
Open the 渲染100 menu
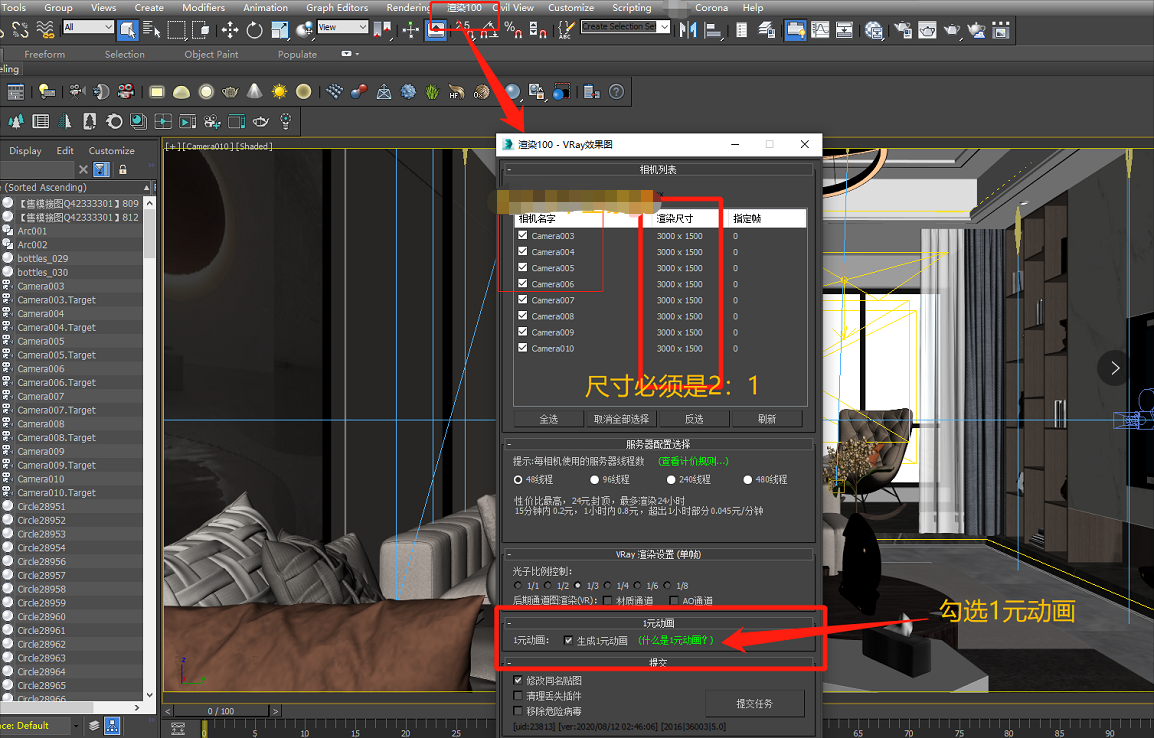tap(464, 7)
